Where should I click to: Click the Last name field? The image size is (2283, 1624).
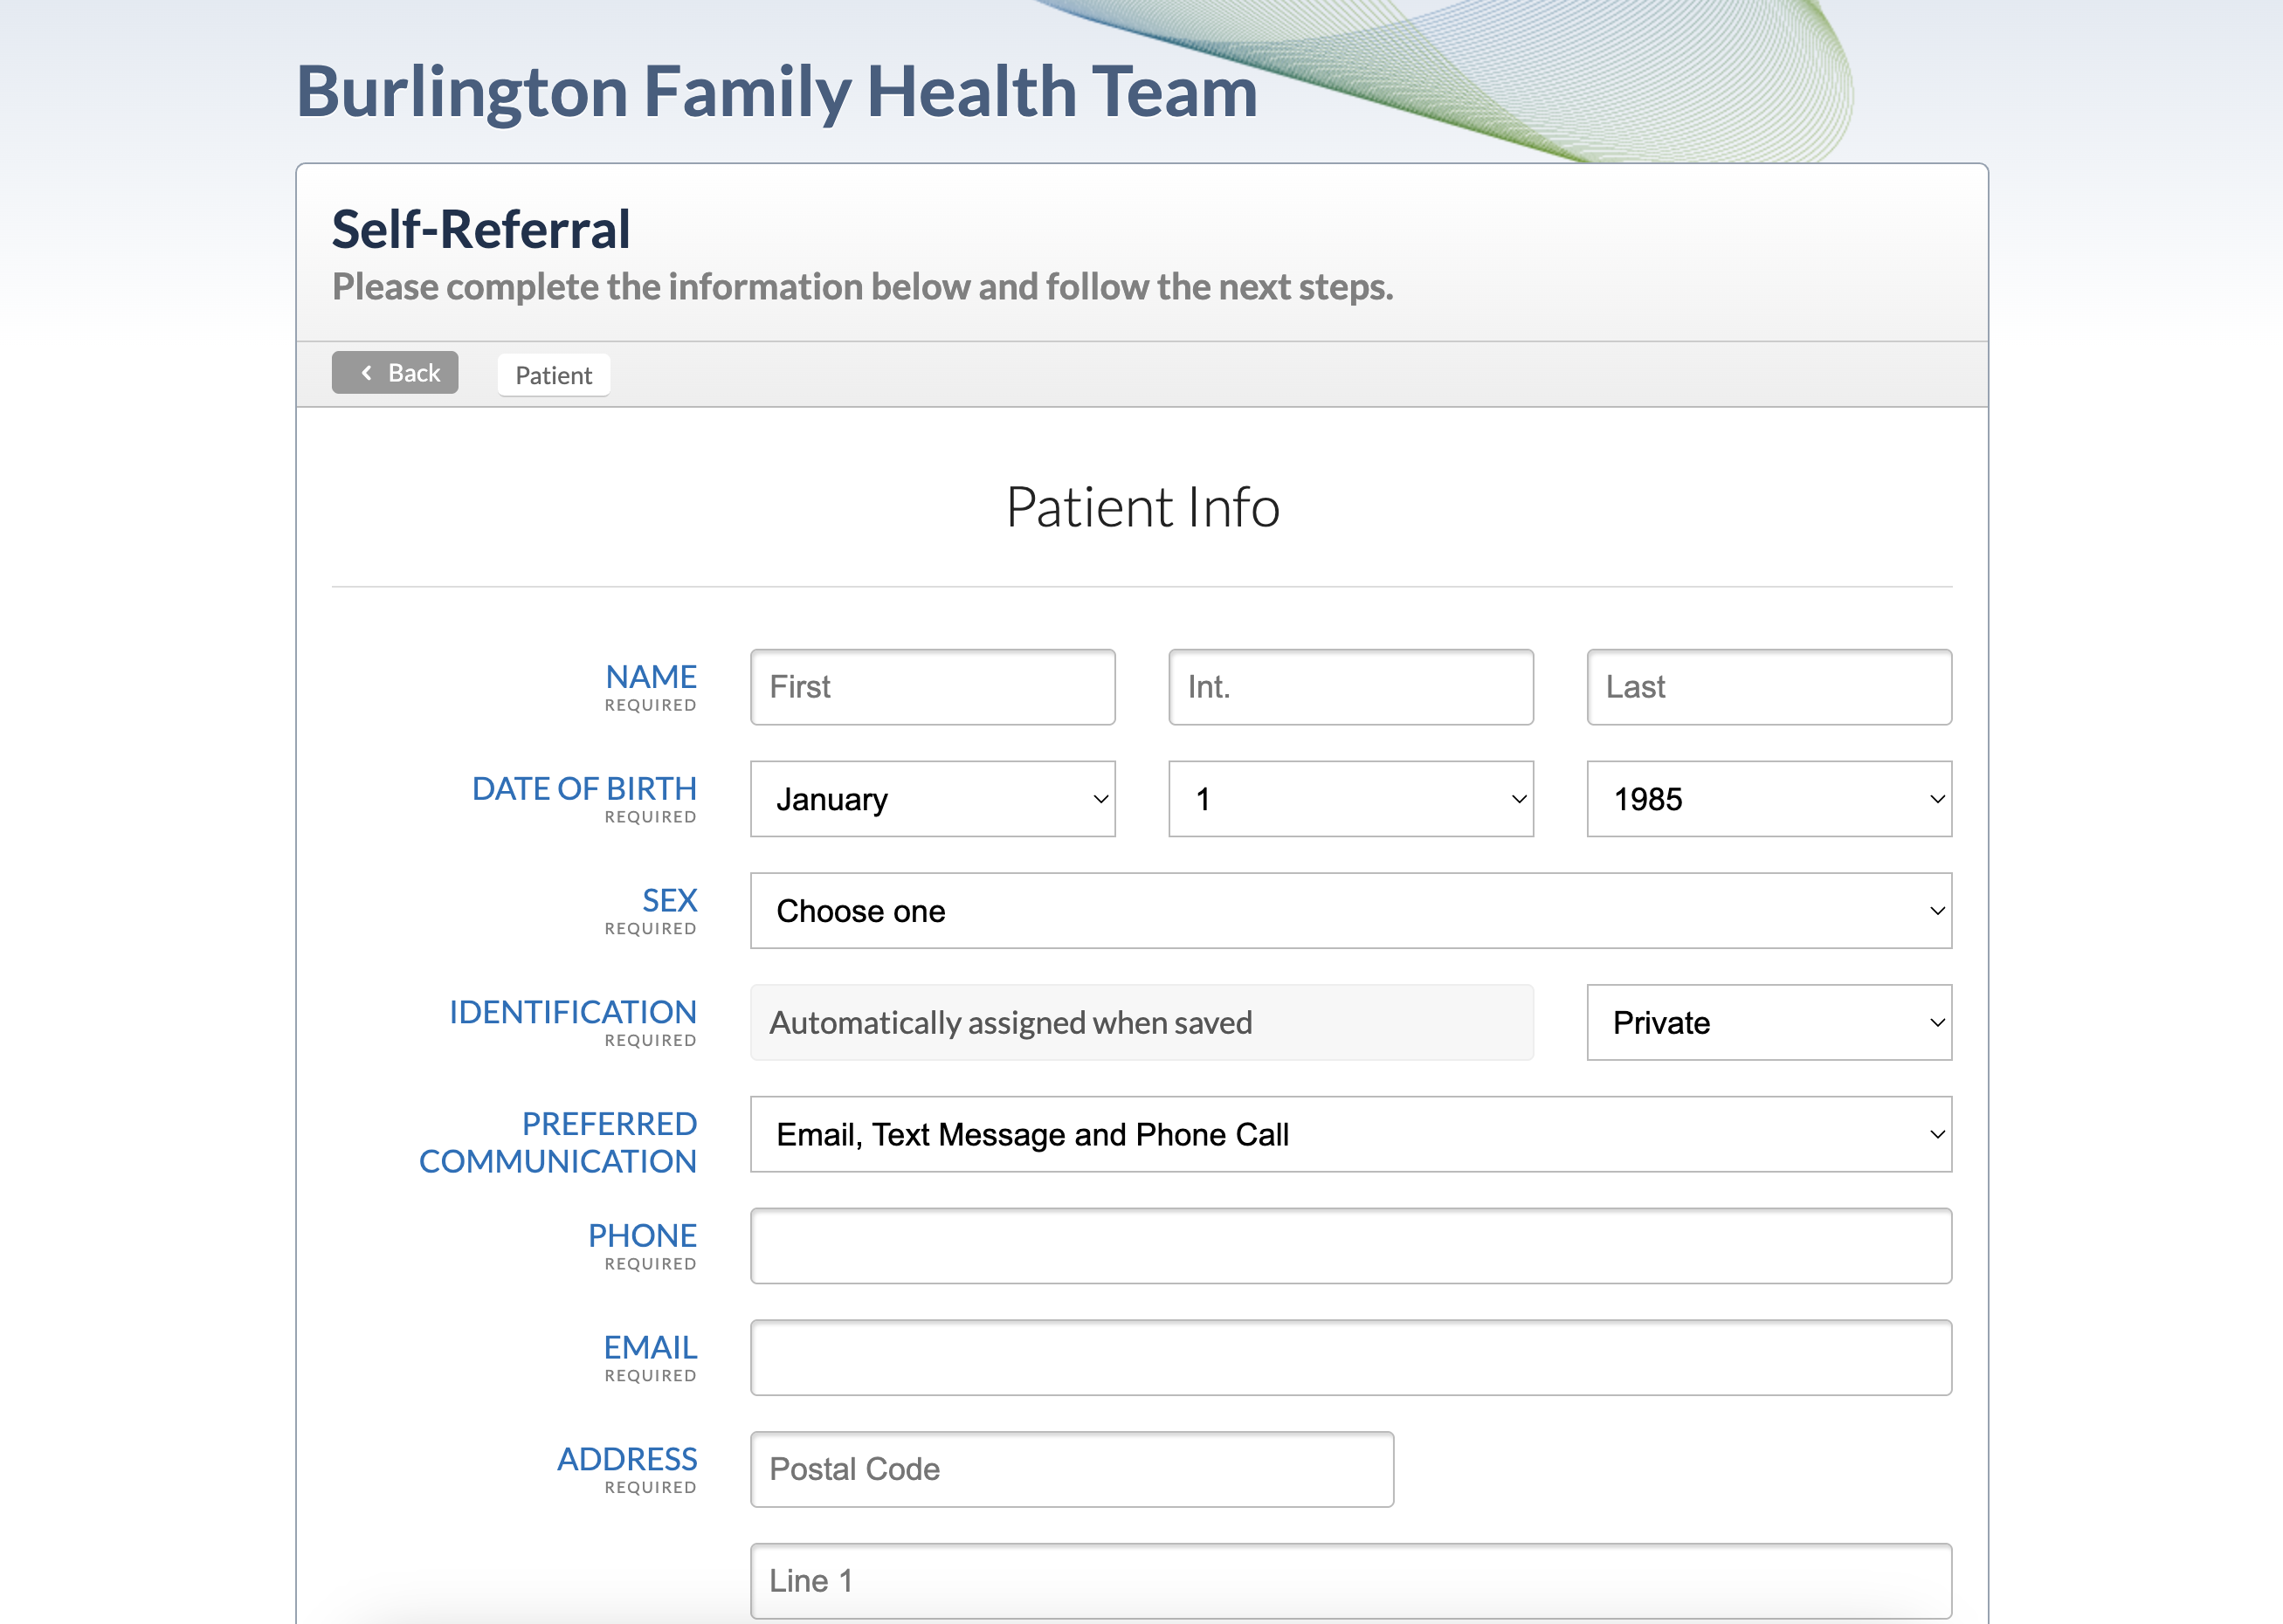click(1768, 687)
